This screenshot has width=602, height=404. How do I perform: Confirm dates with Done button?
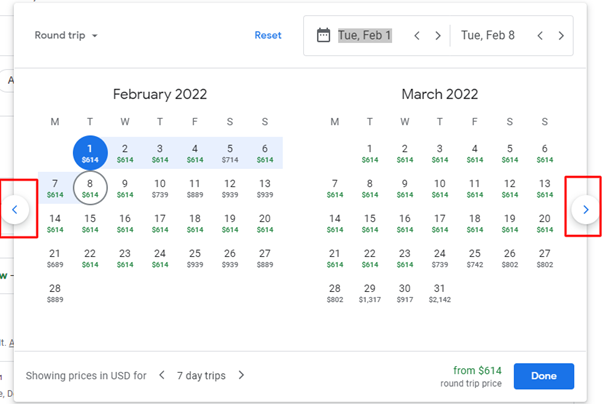(x=544, y=376)
